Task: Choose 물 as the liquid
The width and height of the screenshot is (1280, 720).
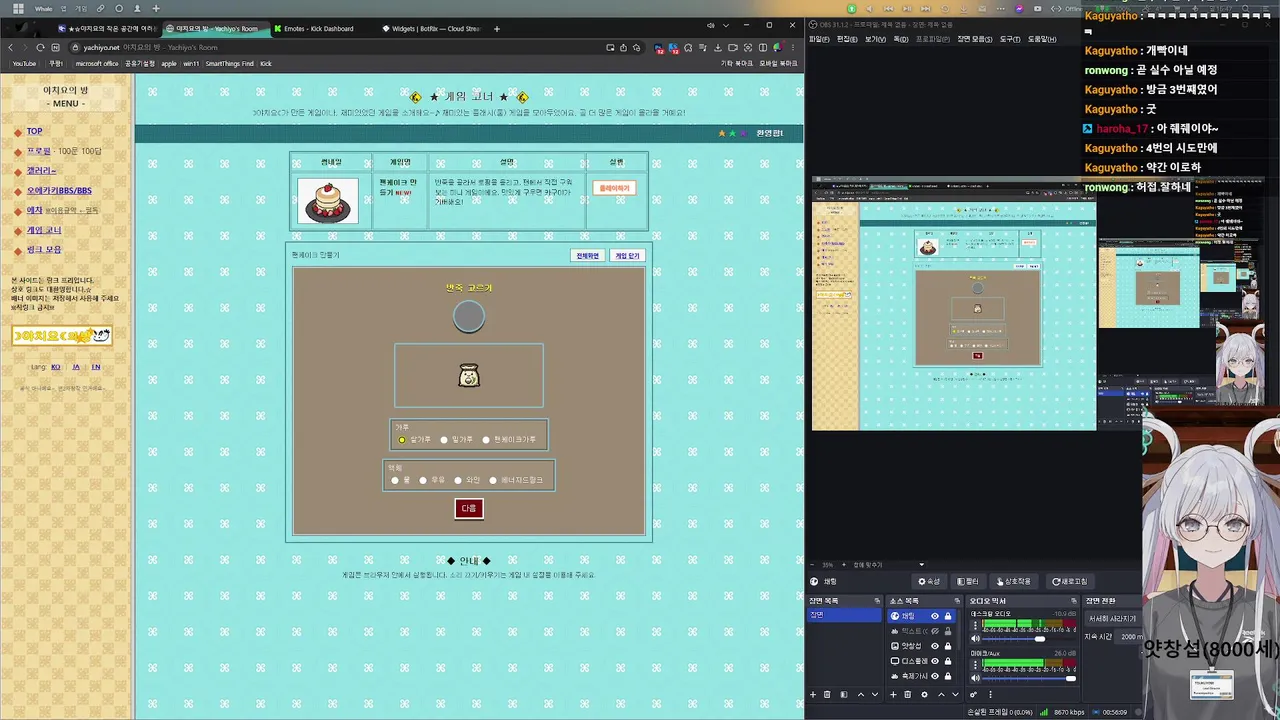Action: click(x=395, y=480)
